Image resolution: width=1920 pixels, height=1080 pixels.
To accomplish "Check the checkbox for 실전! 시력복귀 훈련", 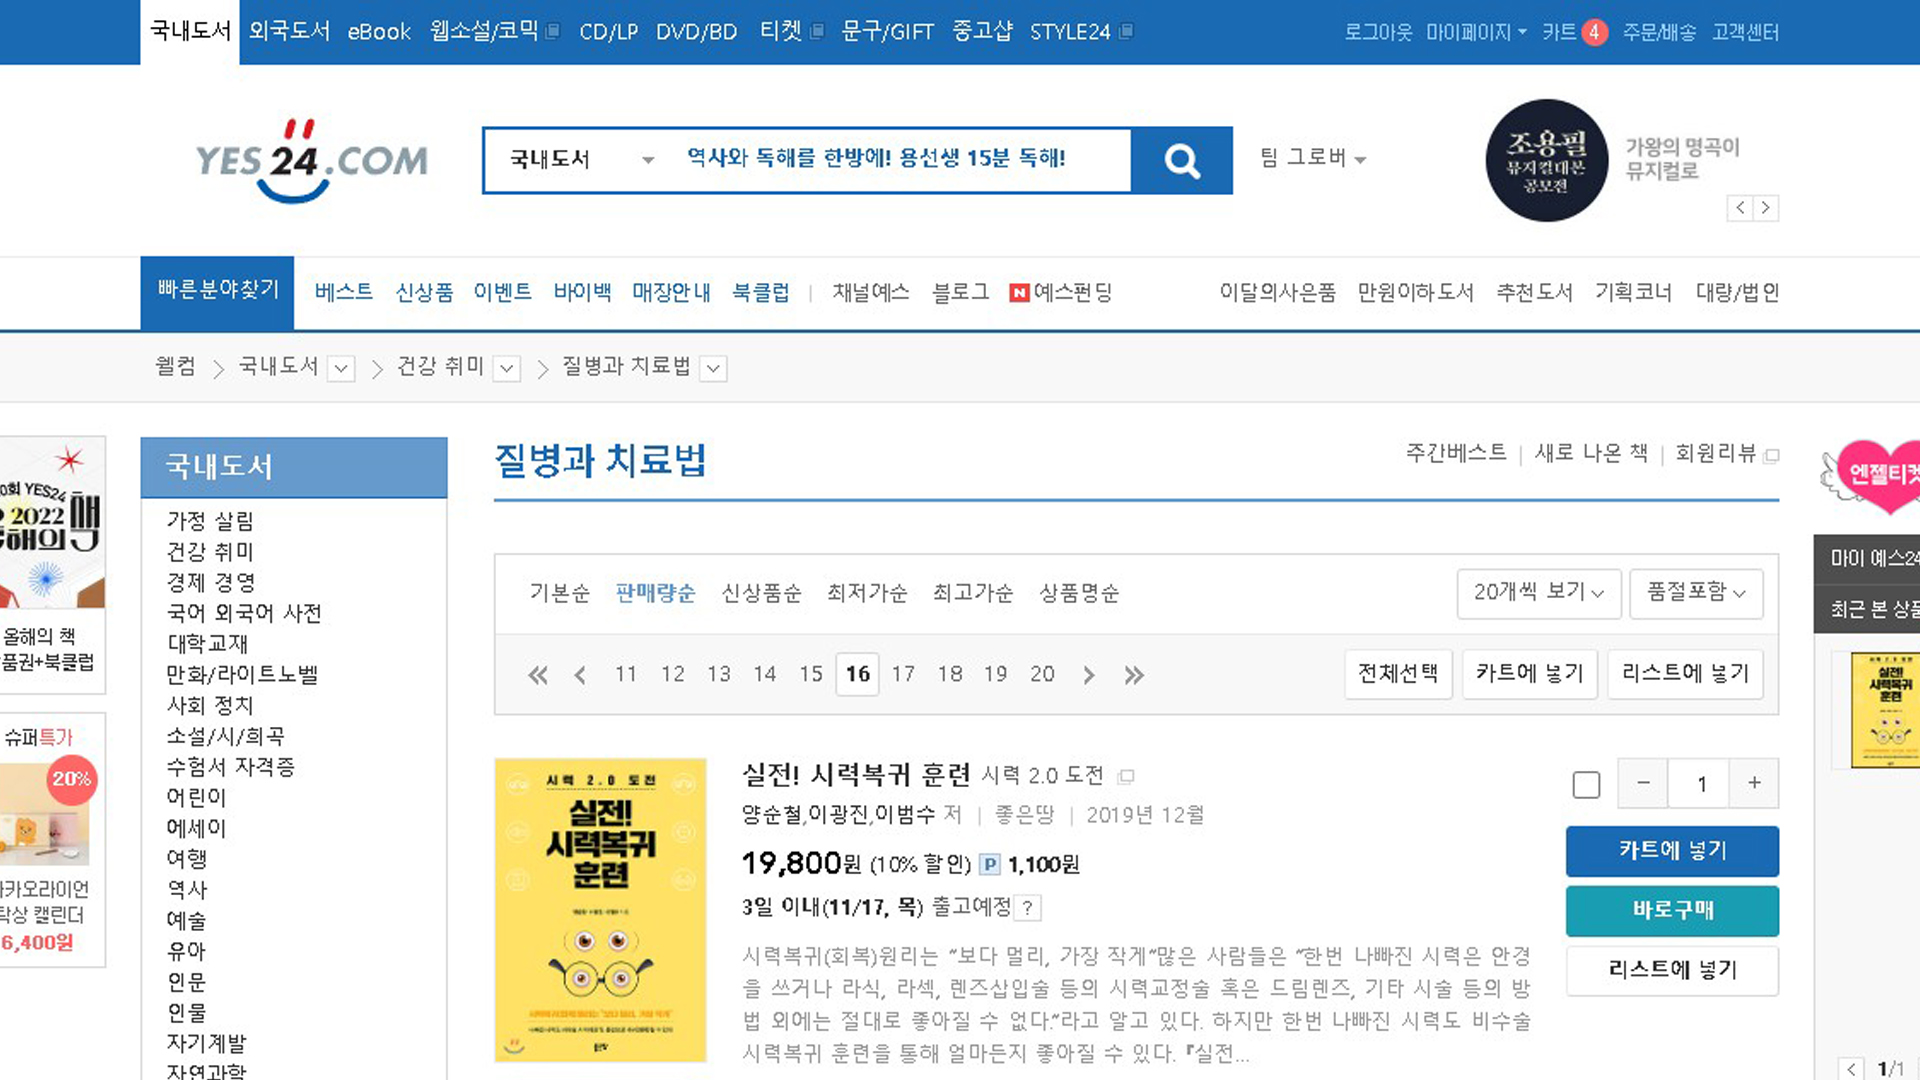I will coord(1586,785).
